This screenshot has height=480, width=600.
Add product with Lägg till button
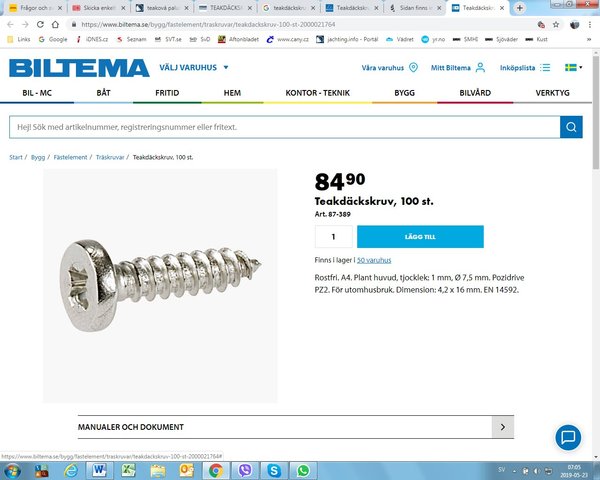tap(420, 237)
